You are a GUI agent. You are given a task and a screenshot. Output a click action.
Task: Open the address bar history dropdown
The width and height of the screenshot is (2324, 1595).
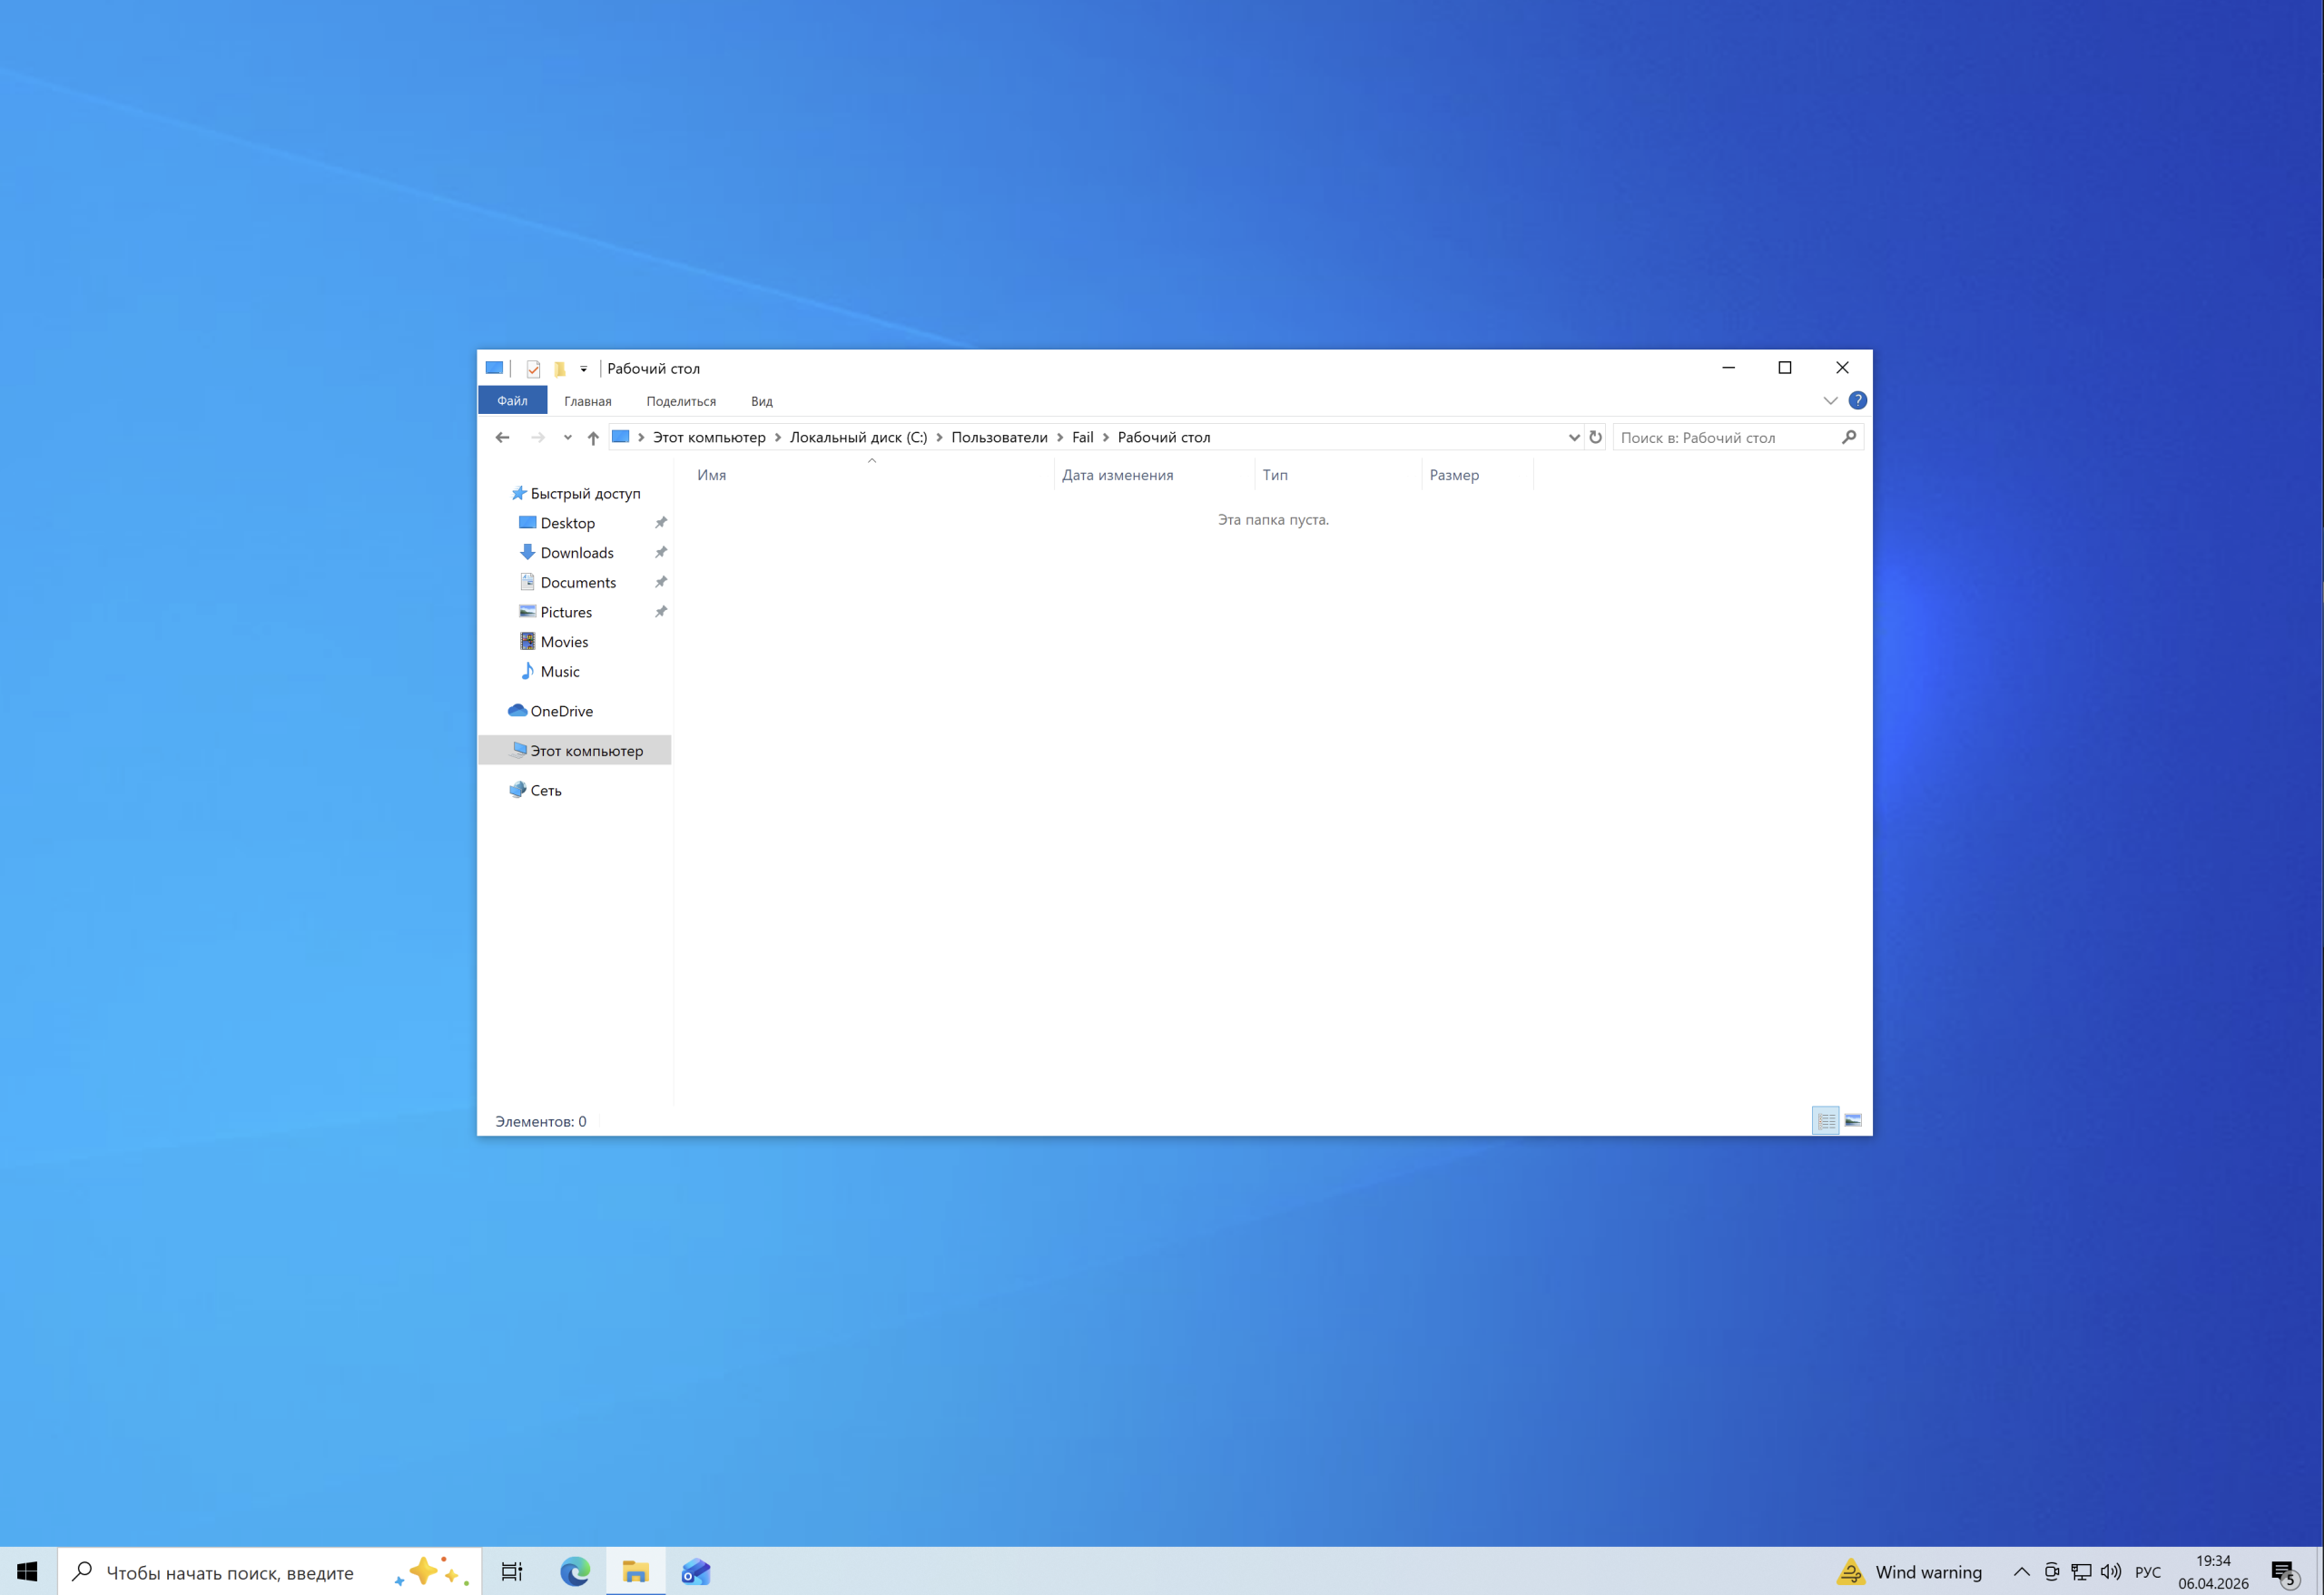point(1573,437)
